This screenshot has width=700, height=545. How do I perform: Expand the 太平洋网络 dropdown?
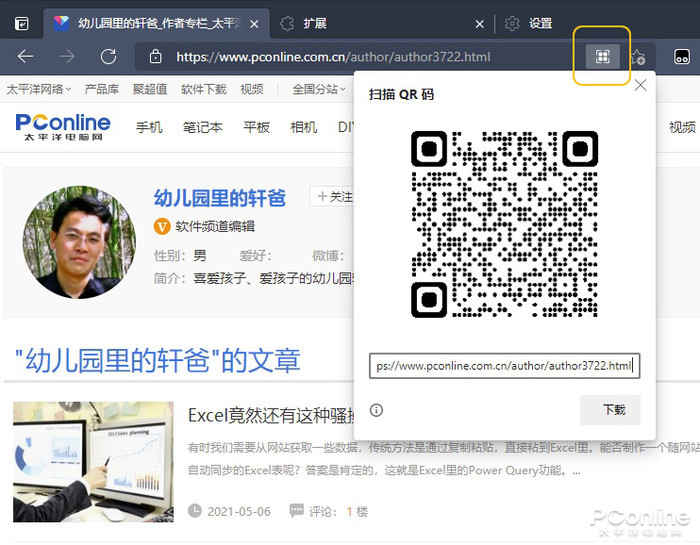[38, 89]
